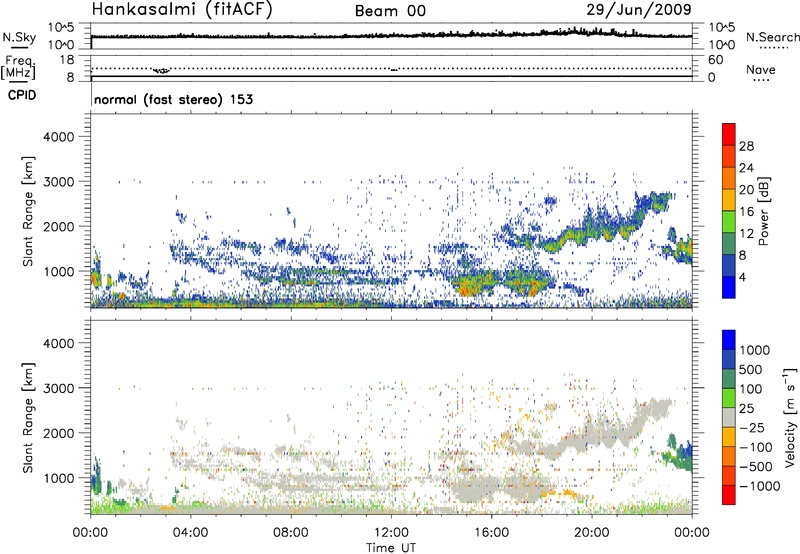This screenshot has width=800, height=554.
Task: Click the 'N.Sky' legend label
Action: (x=19, y=37)
